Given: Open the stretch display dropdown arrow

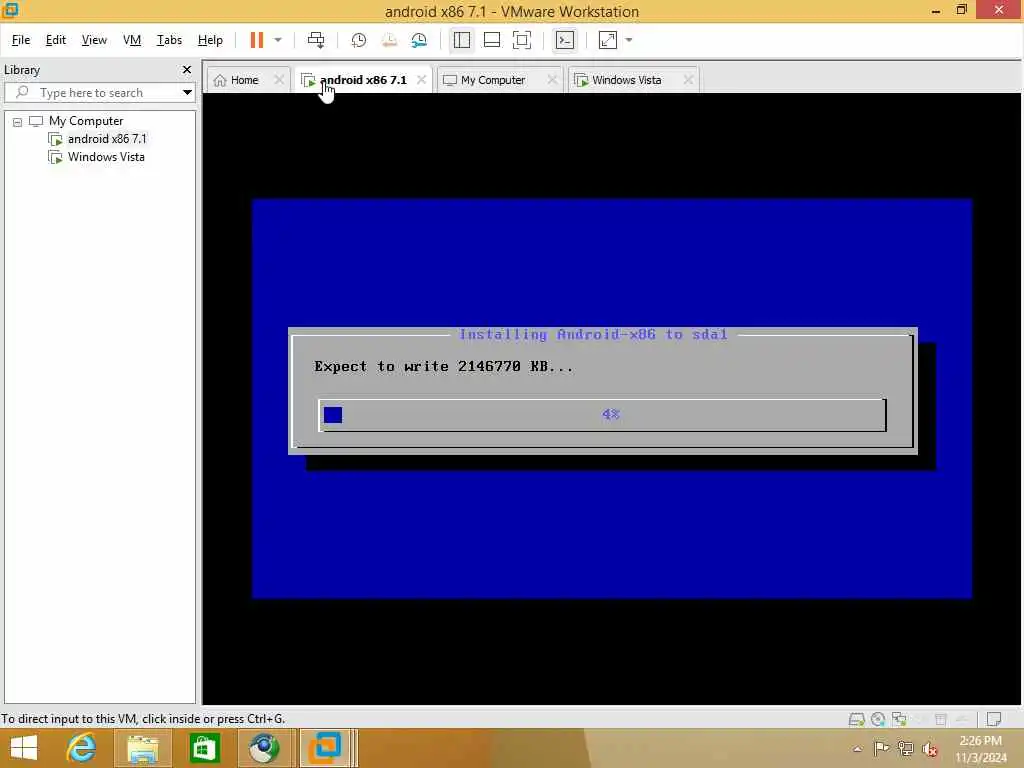Looking at the screenshot, I should pos(629,40).
